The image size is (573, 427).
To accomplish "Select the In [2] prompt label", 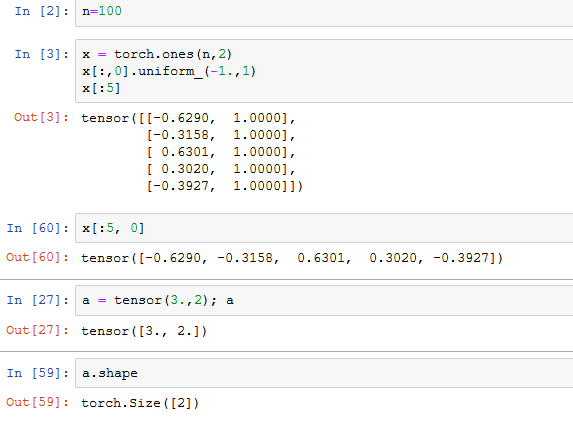I will (x=42, y=11).
